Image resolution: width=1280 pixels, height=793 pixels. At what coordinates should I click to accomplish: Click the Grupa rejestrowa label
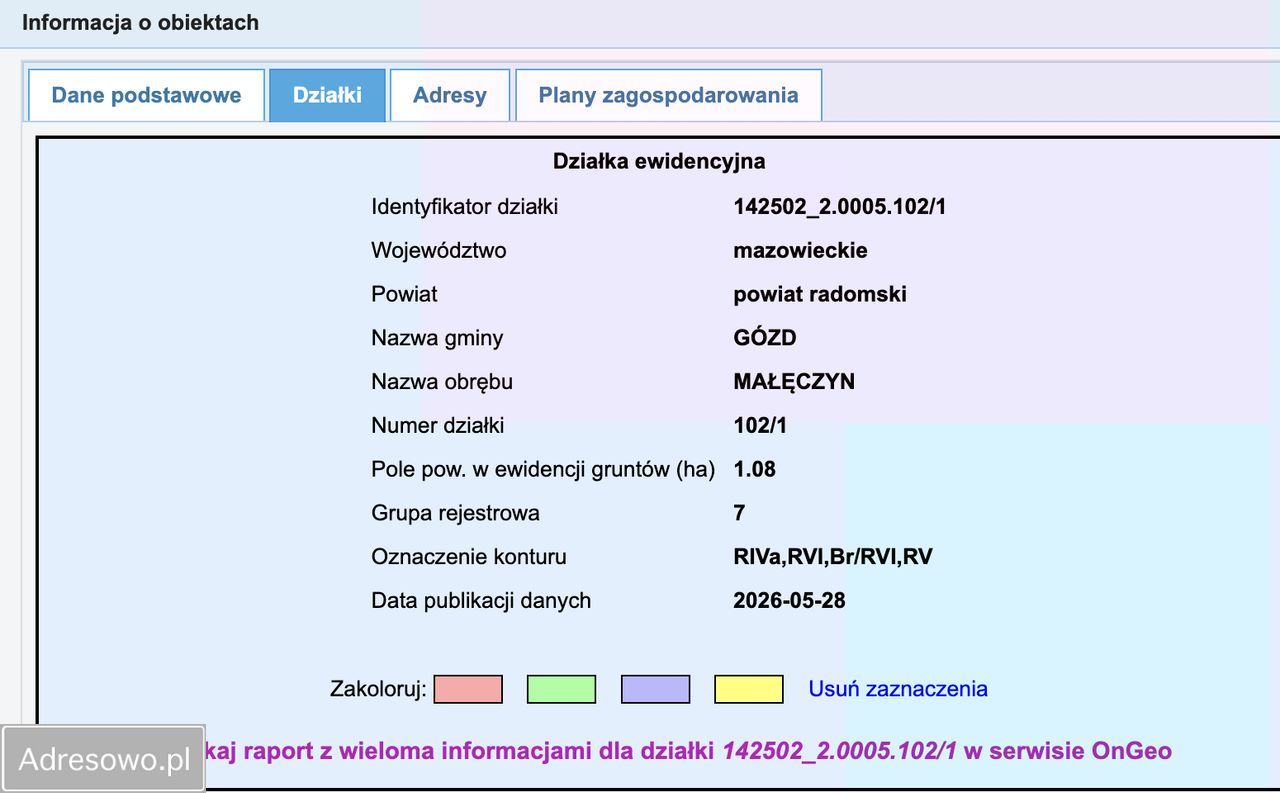click(455, 513)
